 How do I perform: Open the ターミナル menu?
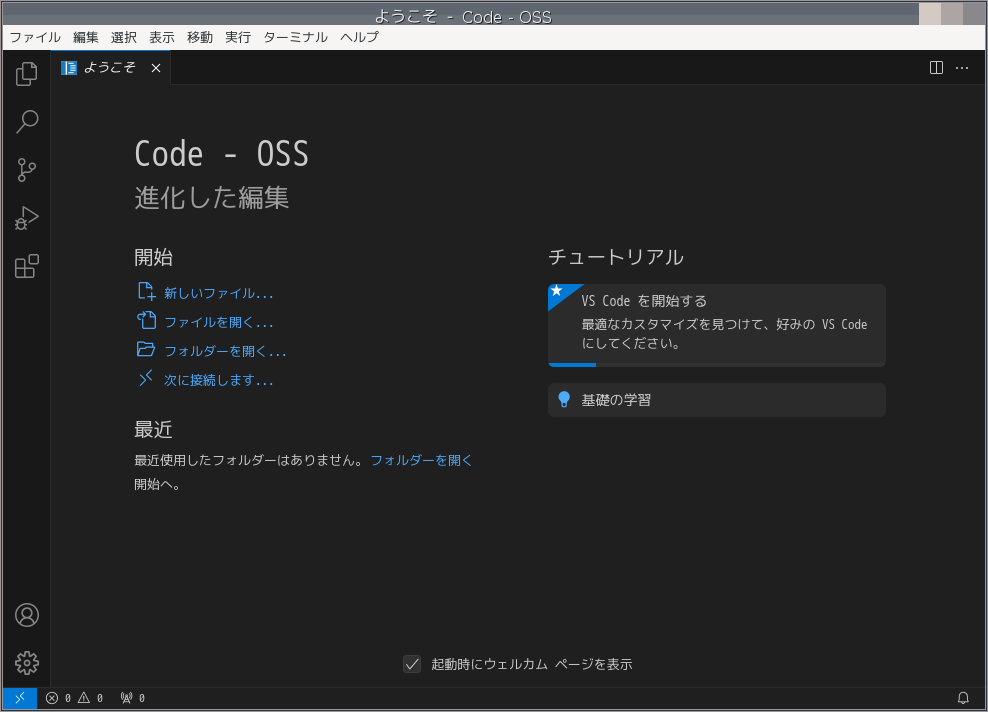point(296,37)
